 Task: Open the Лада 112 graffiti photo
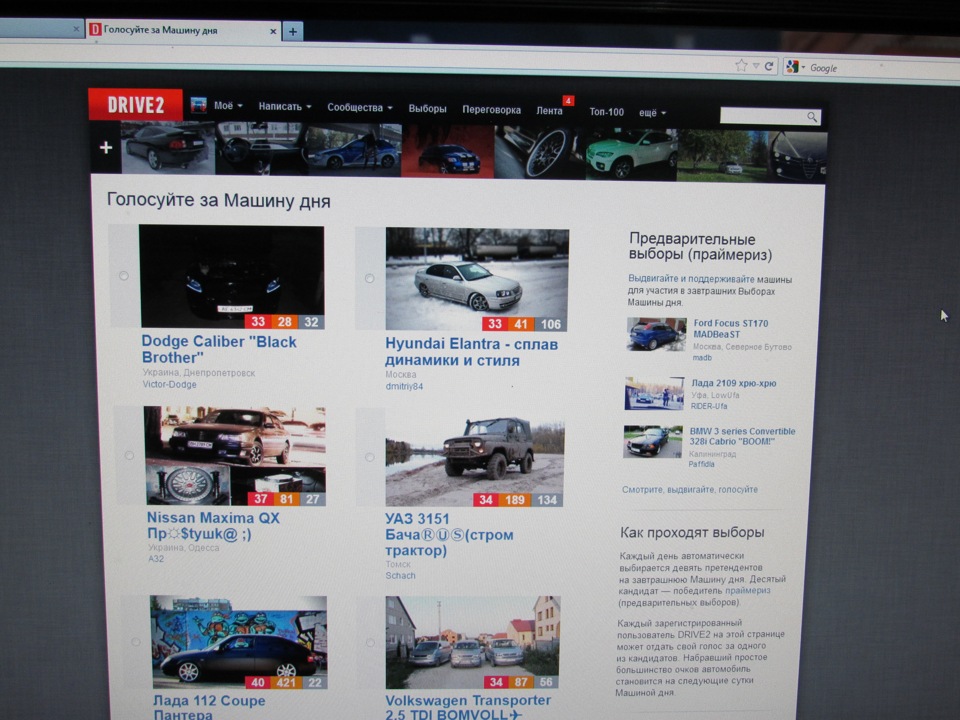pyautogui.click(x=239, y=642)
